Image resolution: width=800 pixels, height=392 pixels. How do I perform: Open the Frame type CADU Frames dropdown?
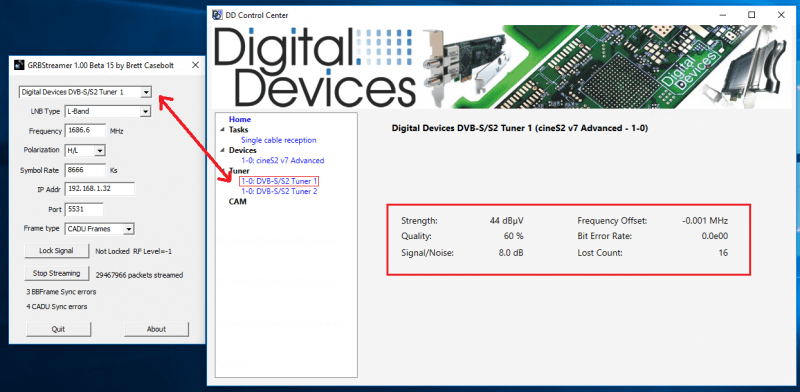[129, 229]
